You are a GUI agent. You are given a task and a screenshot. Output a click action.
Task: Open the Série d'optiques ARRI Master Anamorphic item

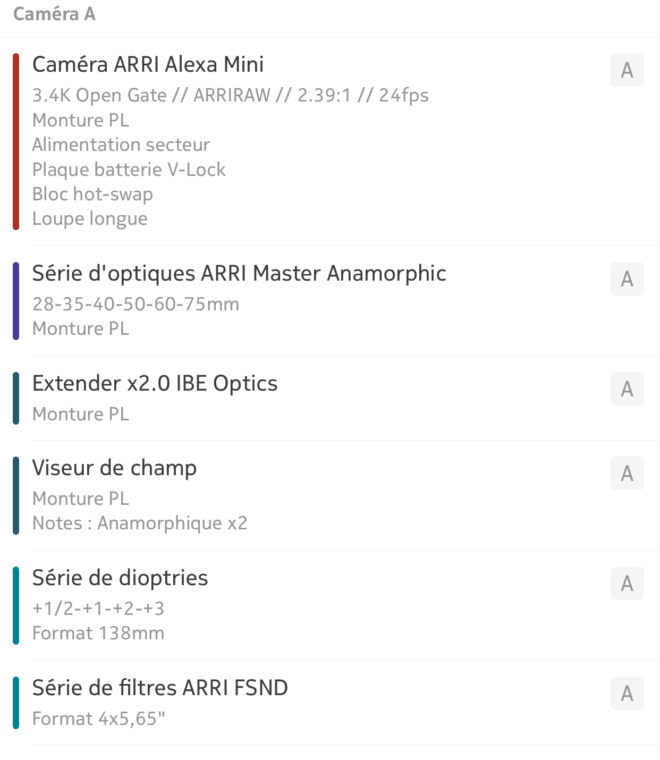[x=330, y=301]
